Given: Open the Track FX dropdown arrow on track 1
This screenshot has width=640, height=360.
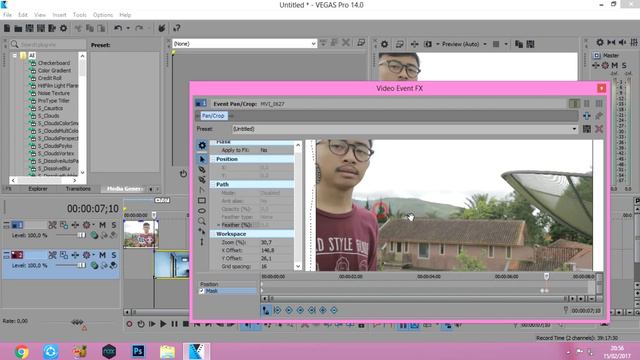Looking at the screenshot, I should click(x=93, y=225).
